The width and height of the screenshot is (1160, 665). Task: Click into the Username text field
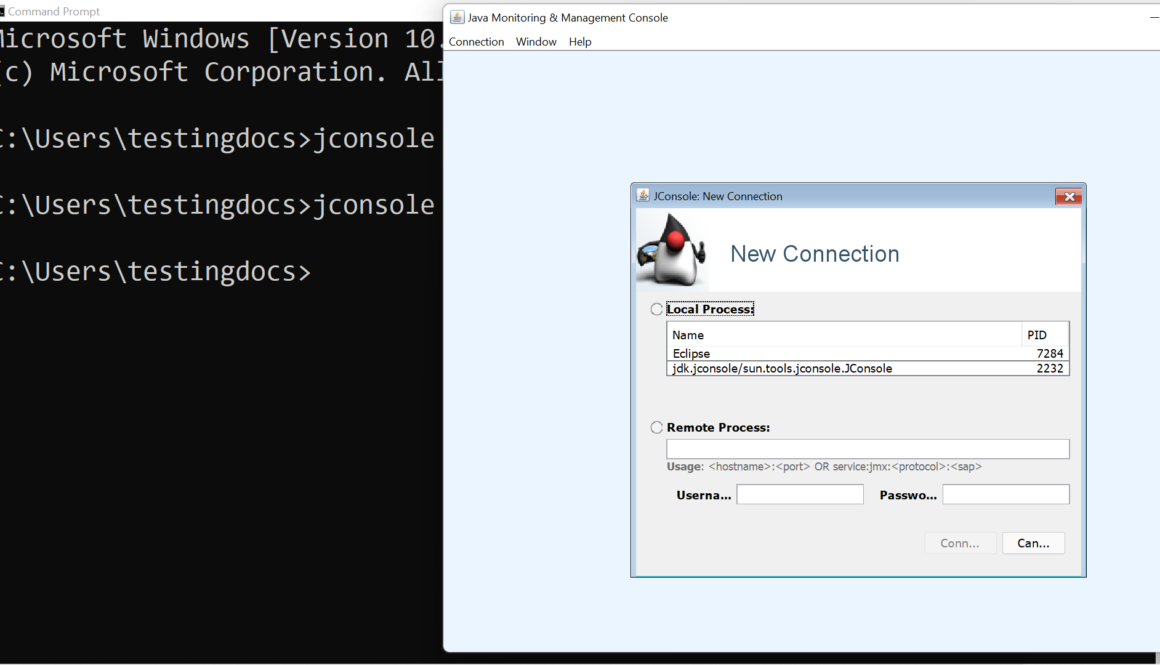800,495
